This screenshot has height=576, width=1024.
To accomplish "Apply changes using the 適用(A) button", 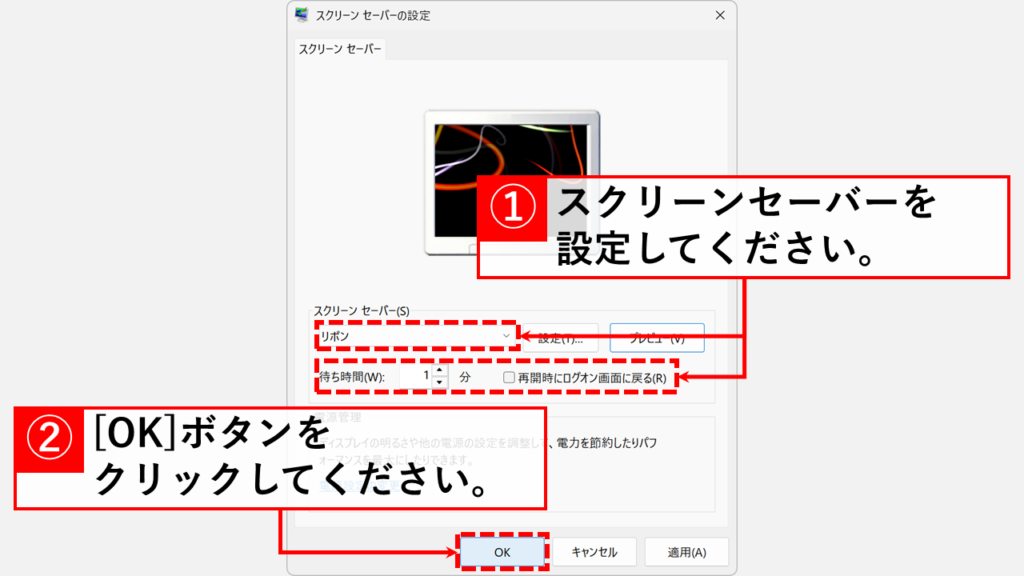I will point(686,552).
